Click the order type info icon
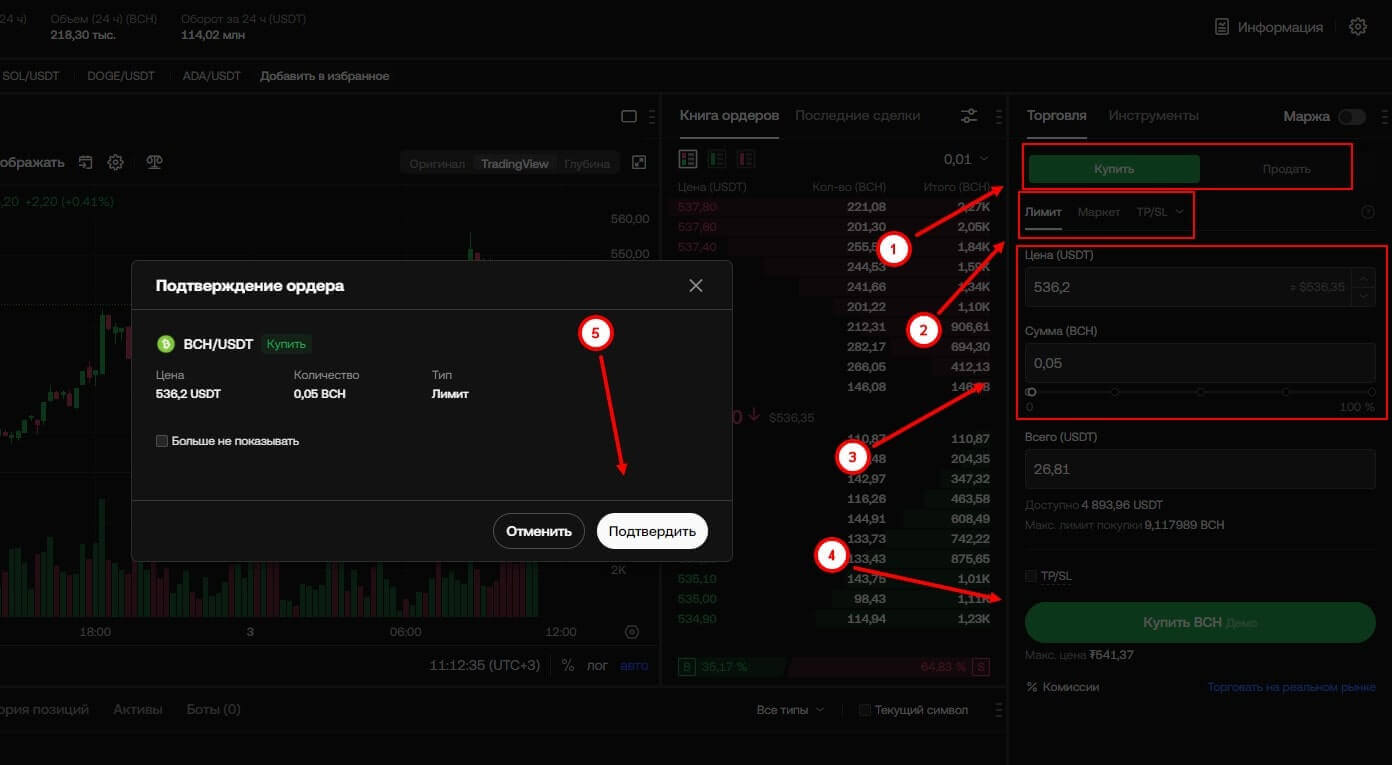 click(1368, 212)
